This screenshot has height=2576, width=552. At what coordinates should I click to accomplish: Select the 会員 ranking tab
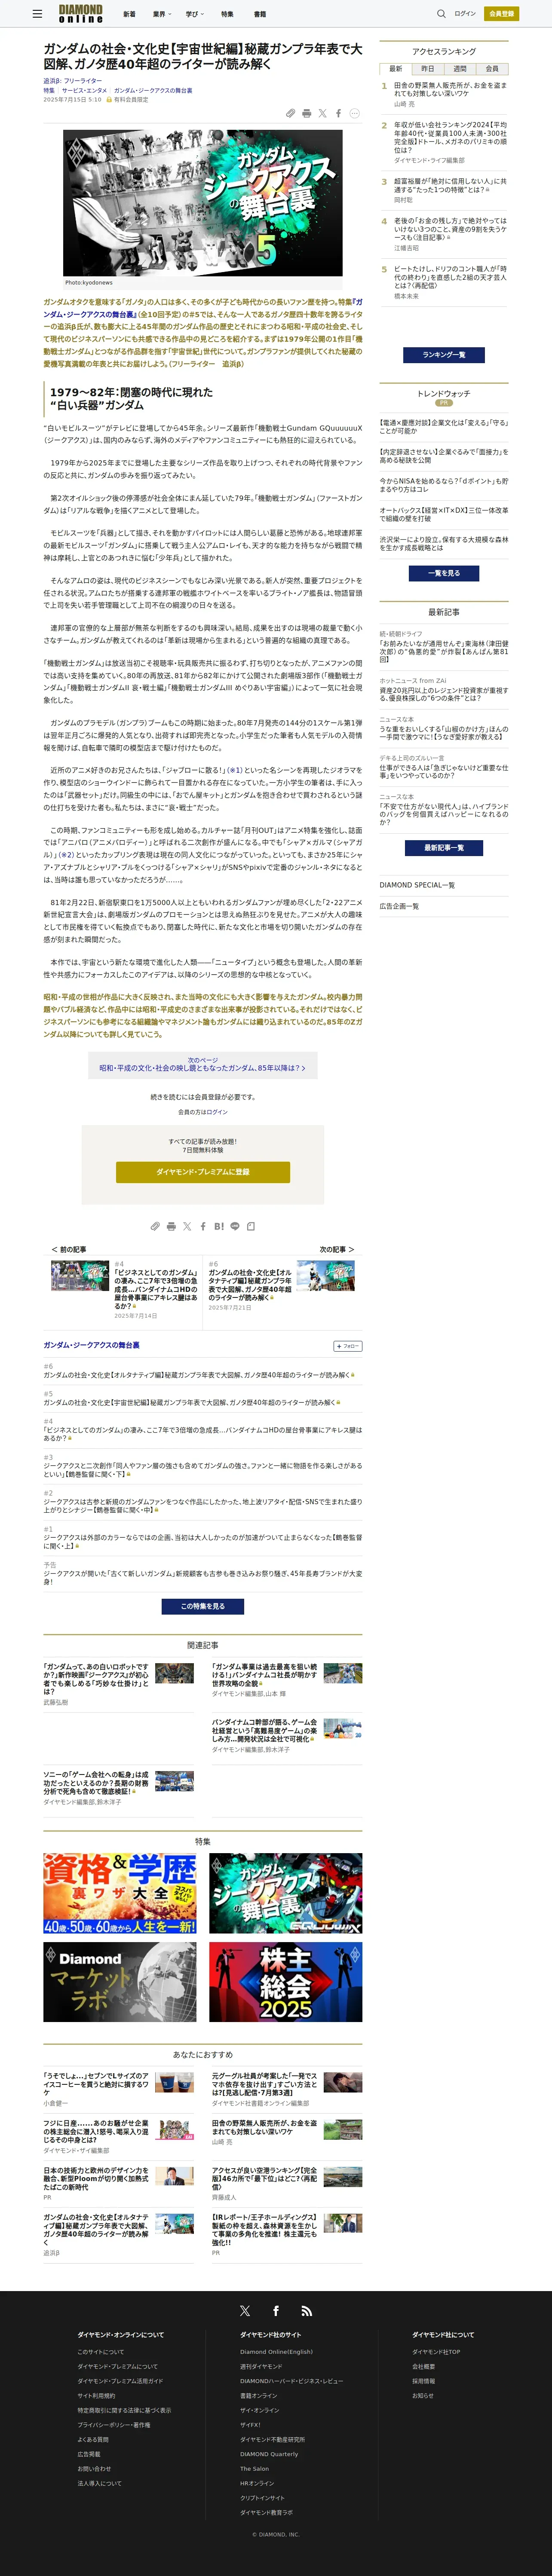492,69
